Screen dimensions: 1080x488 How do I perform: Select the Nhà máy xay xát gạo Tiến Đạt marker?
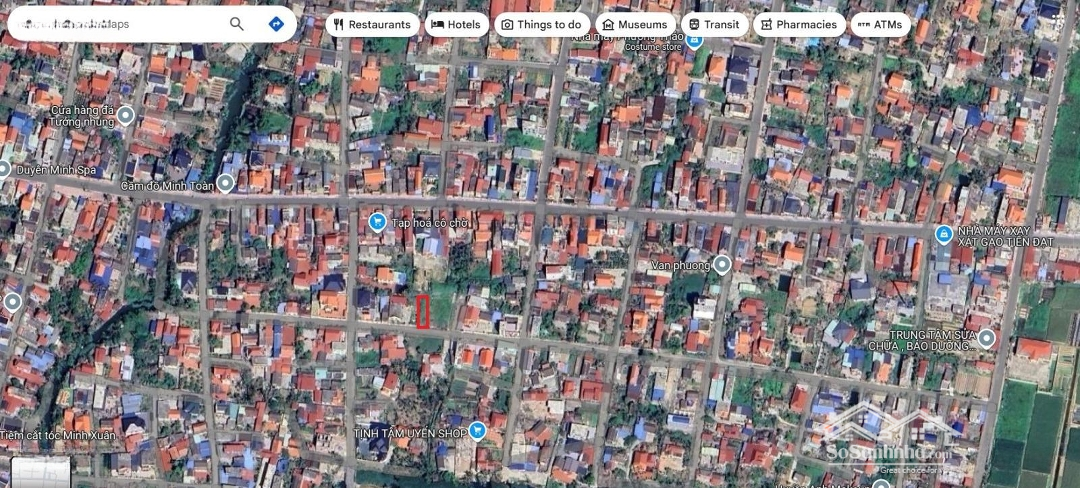[x=943, y=234]
